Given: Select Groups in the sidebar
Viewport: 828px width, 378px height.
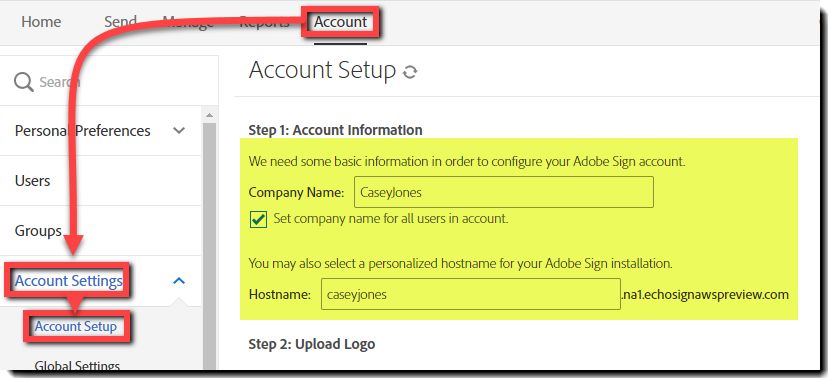Looking at the screenshot, I should point(39,231).
